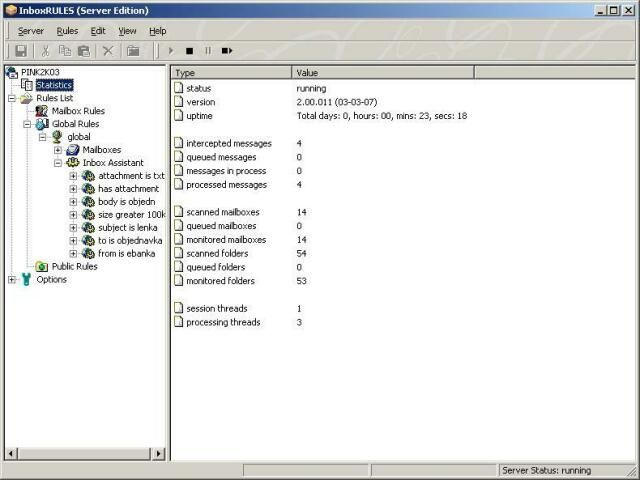This screenshot has width=640, height=480.
Task: Expand the 'has attachment' rule node
Action: 73,189
